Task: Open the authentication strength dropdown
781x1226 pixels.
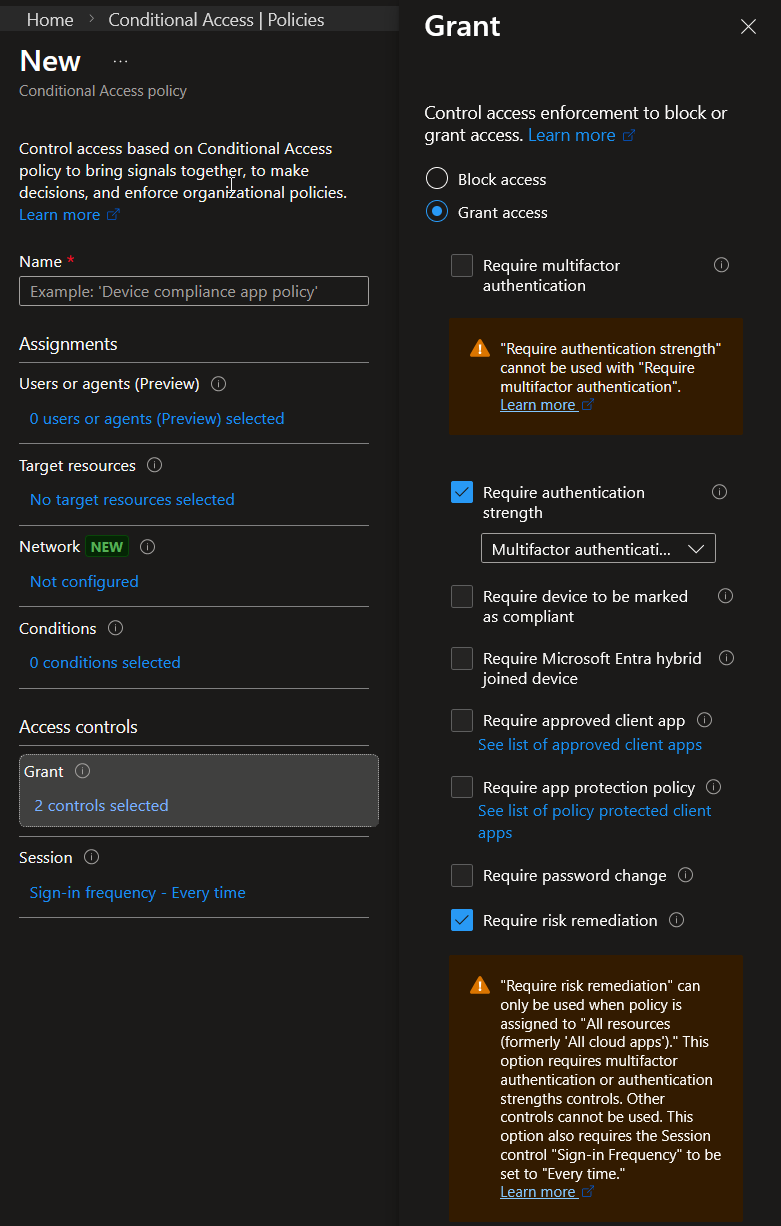Action: 598,549
